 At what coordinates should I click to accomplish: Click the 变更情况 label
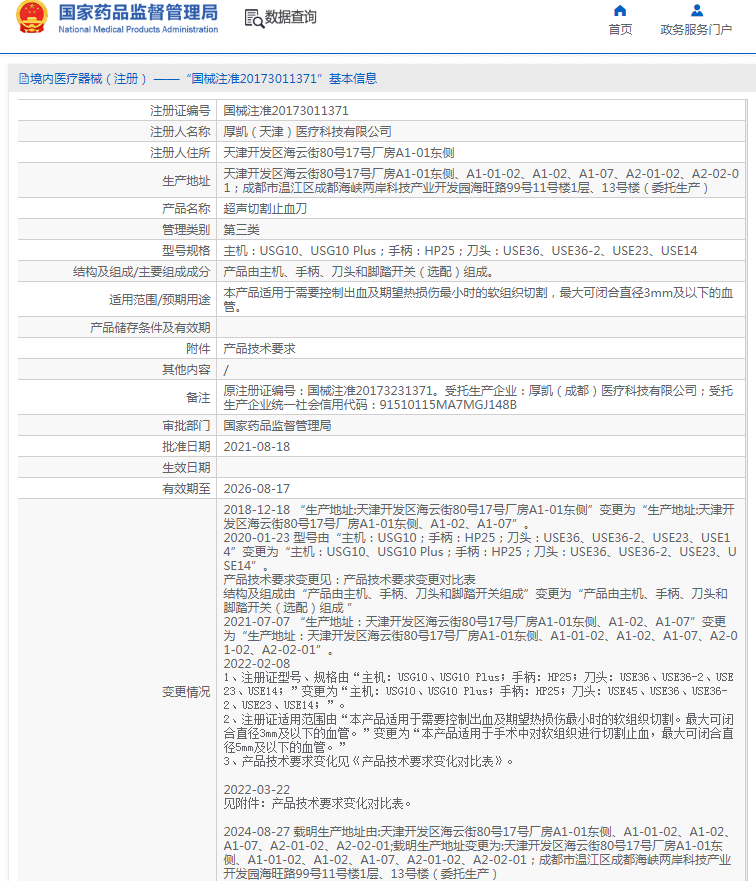tap(186, 692)
